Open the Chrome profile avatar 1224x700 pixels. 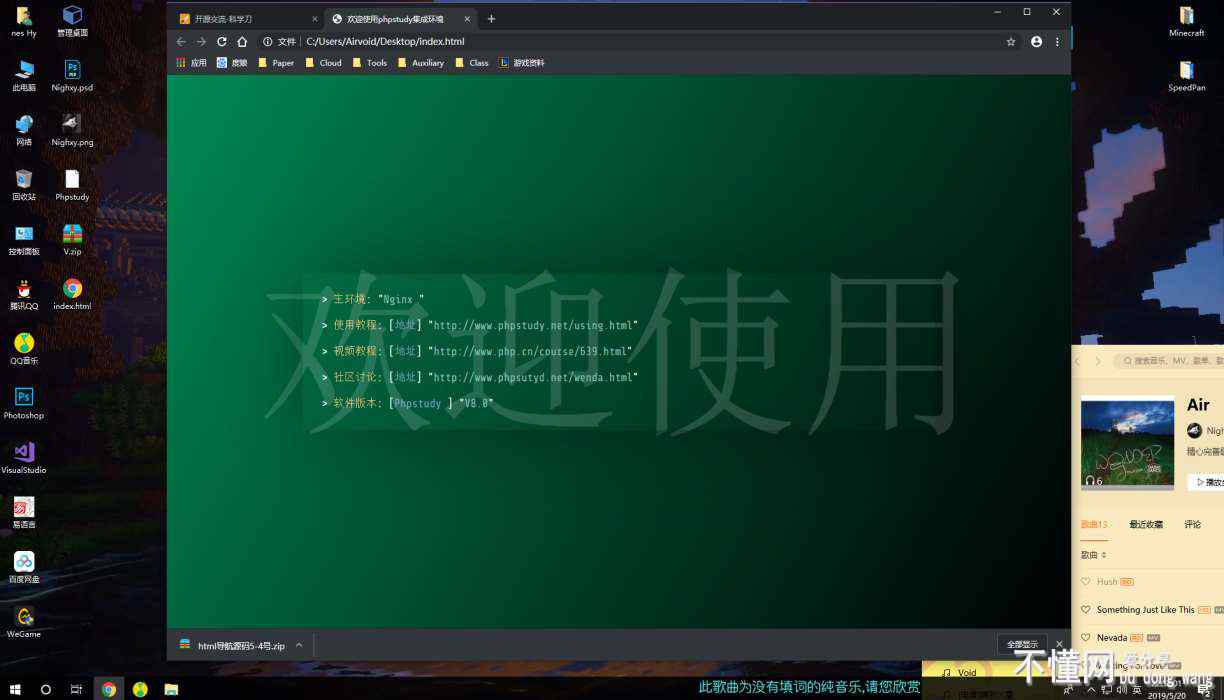tap(1036, 42)
